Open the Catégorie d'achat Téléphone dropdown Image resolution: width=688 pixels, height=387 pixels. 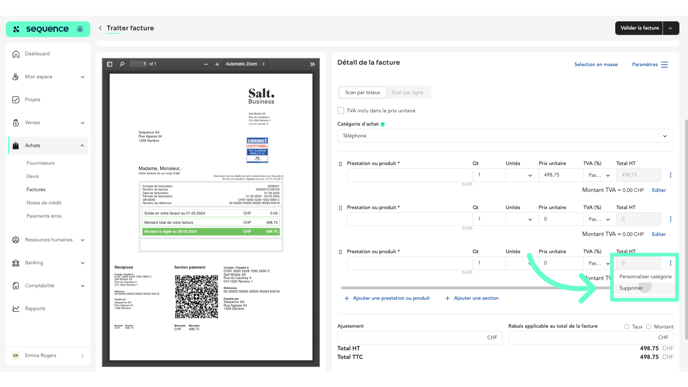[x=505, y=136]
